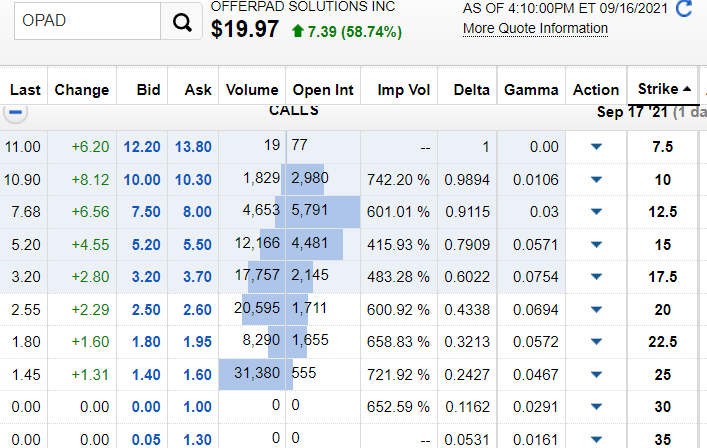Click ask price 13.80 for strike 7.5
The height and width of the screenshot is (448, 707).
click(x=193, y=147)
